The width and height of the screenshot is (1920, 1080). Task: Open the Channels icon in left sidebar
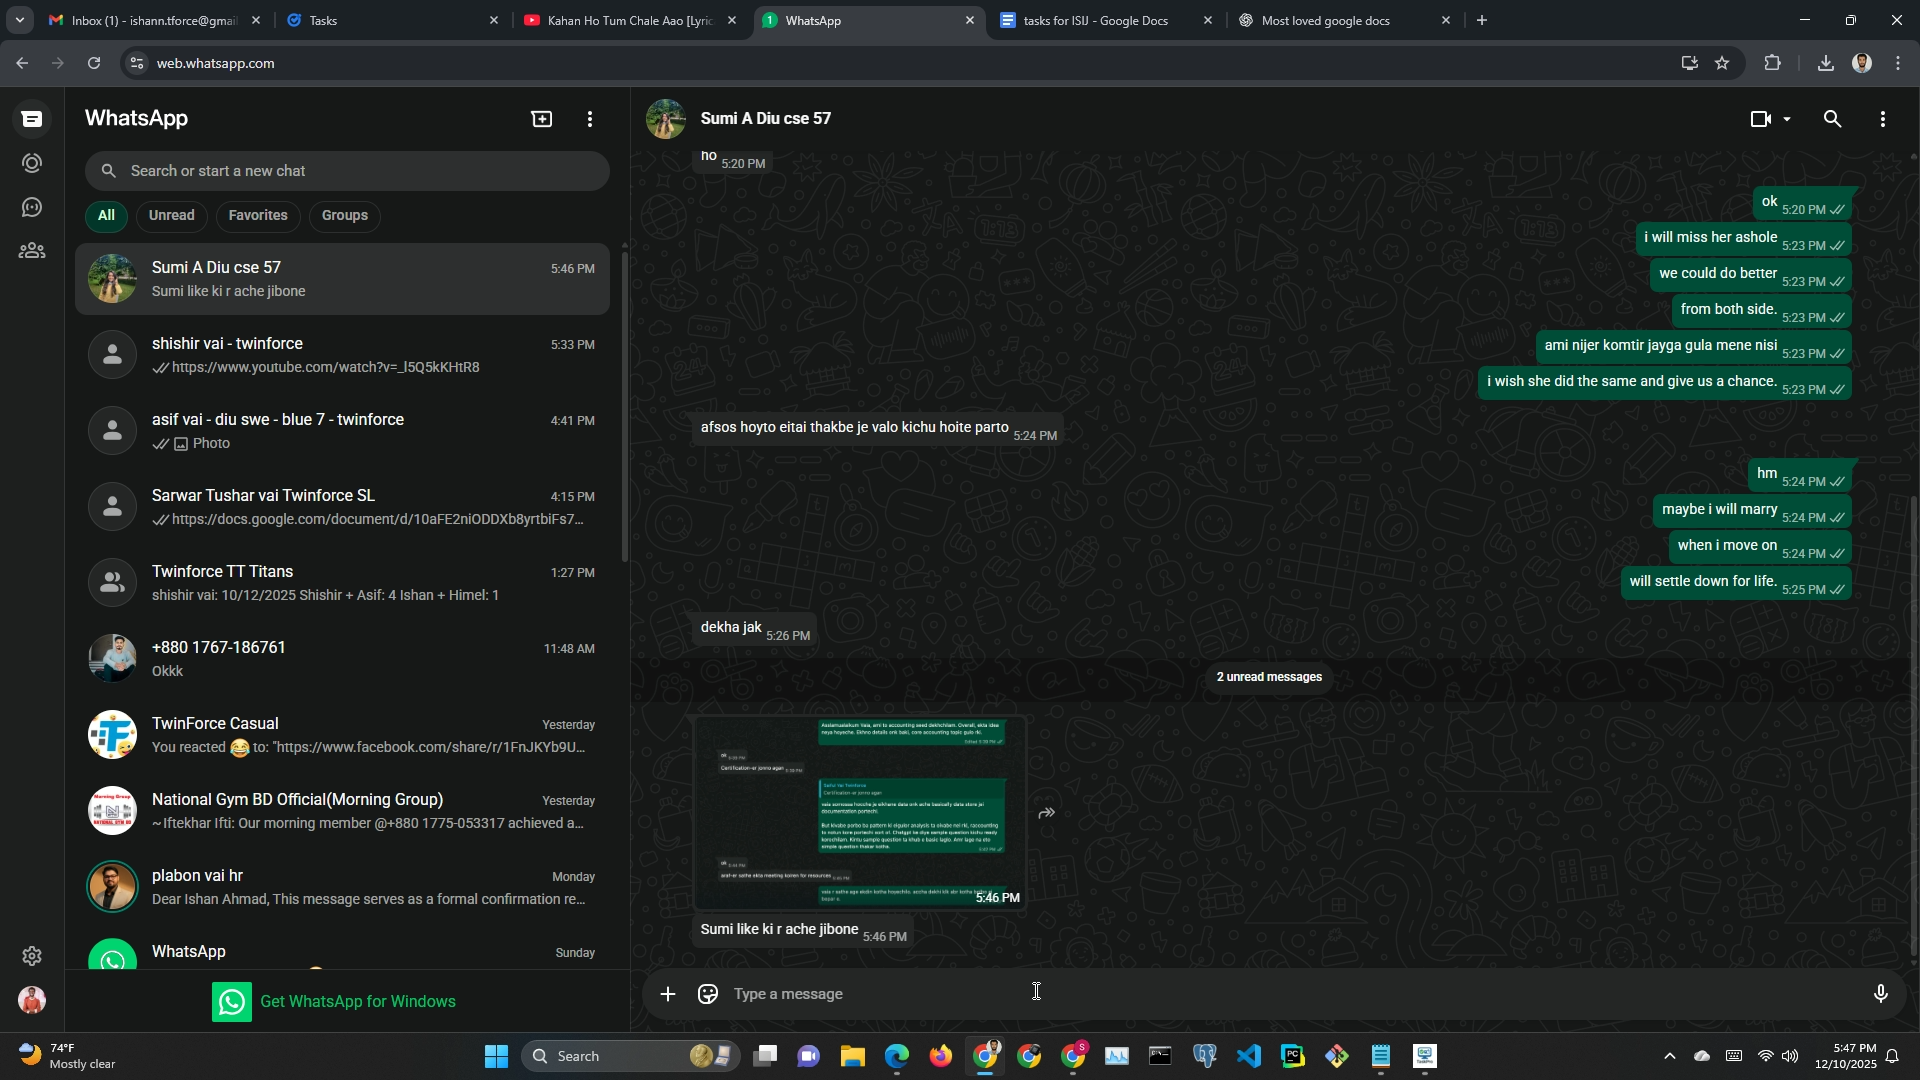pyautogui.click(x=32, y=207)
